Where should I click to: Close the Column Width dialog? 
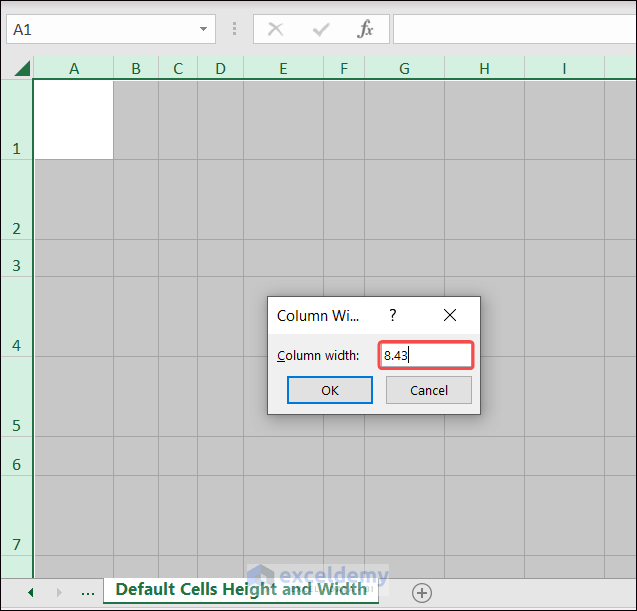450,315
